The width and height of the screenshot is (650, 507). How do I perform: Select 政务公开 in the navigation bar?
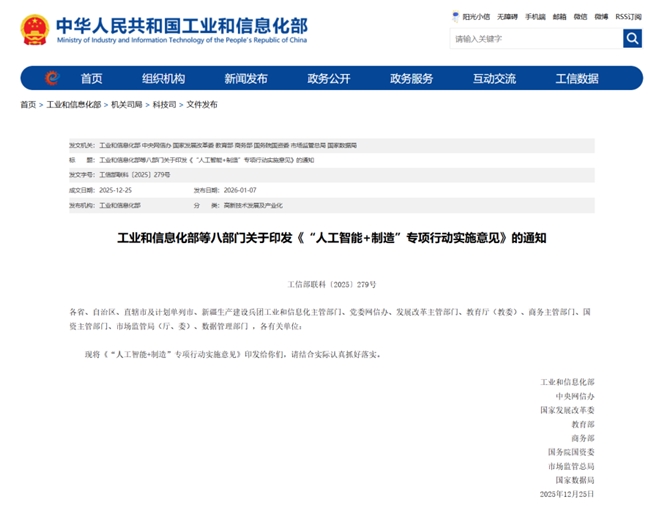coord(328,78)
